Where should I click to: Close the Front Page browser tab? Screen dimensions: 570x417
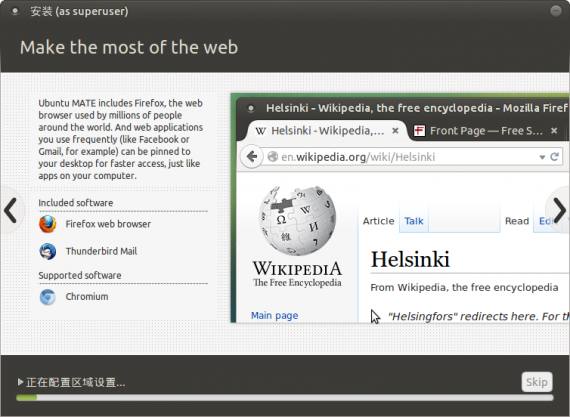point(554,131)
